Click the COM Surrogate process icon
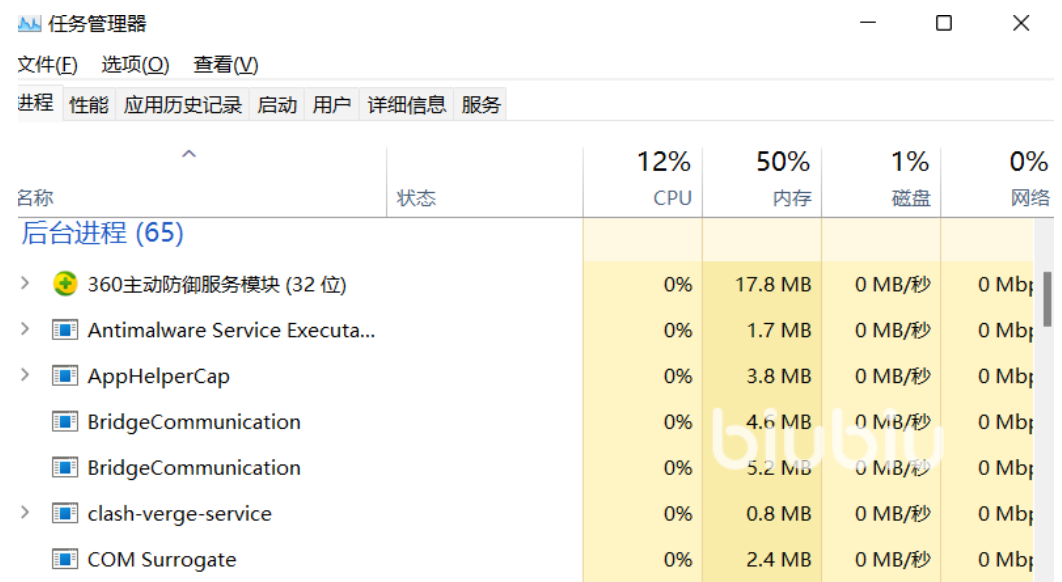The height and width of the screenshot is (582, 1062). 65,560
